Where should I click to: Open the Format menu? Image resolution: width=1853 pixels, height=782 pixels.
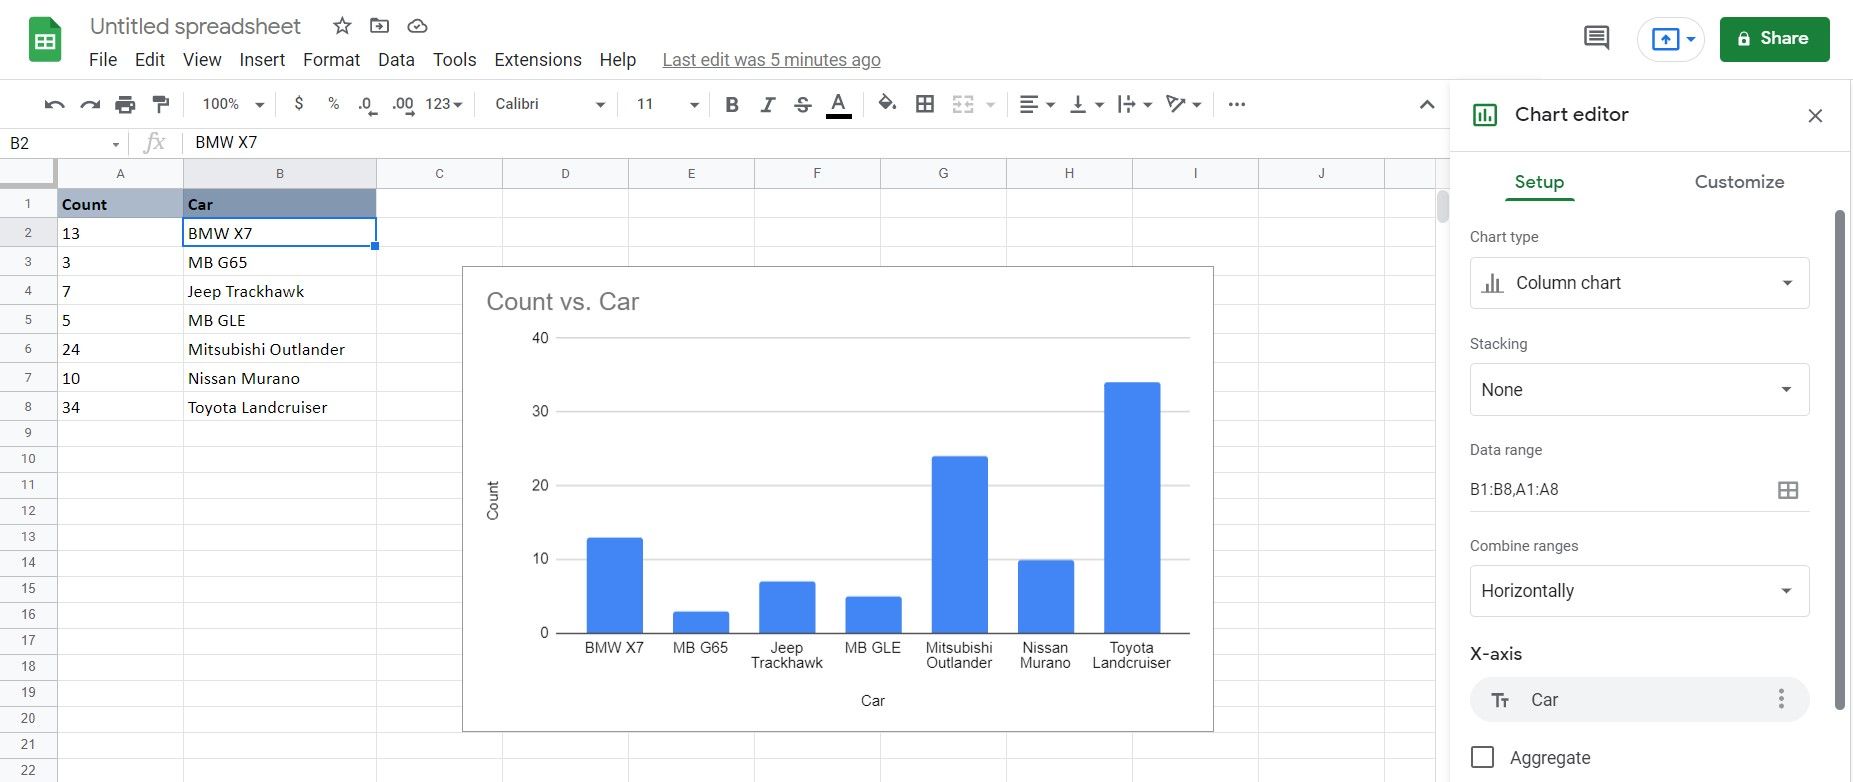coord(331,60)
